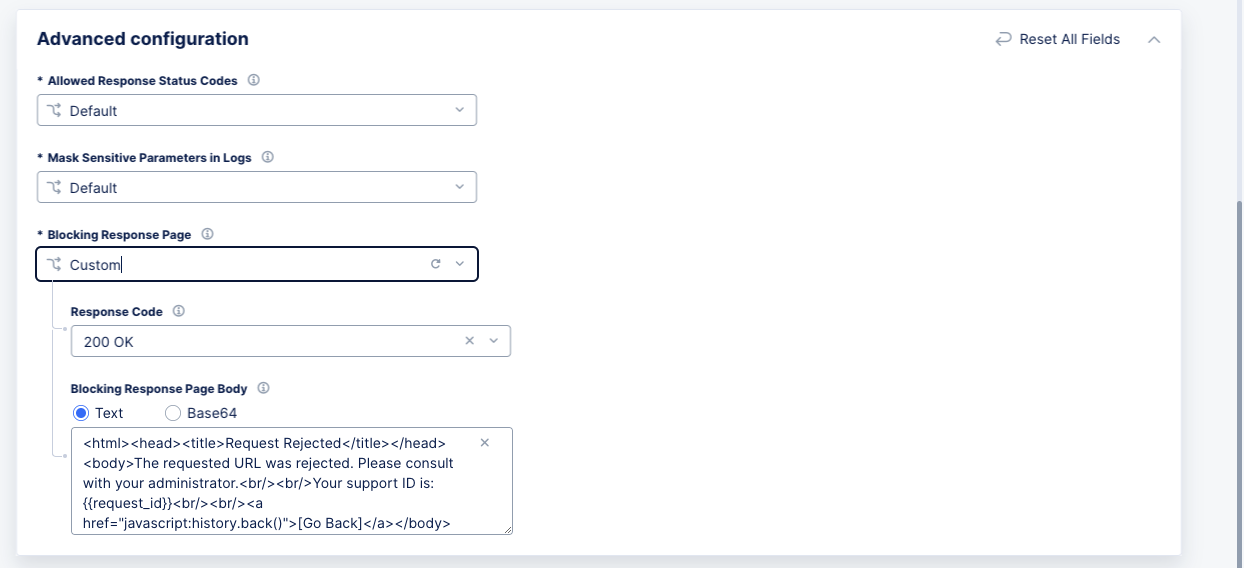Viewport: 1244px width, 568px height.
Task: Click the Reset All Fields arrow icon
Action: click(1004, 39)
